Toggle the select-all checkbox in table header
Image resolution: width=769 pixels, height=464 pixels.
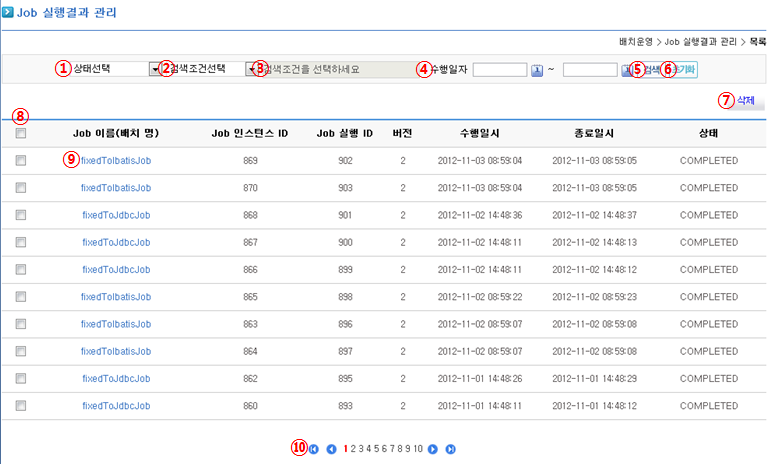tap(21, 133)
